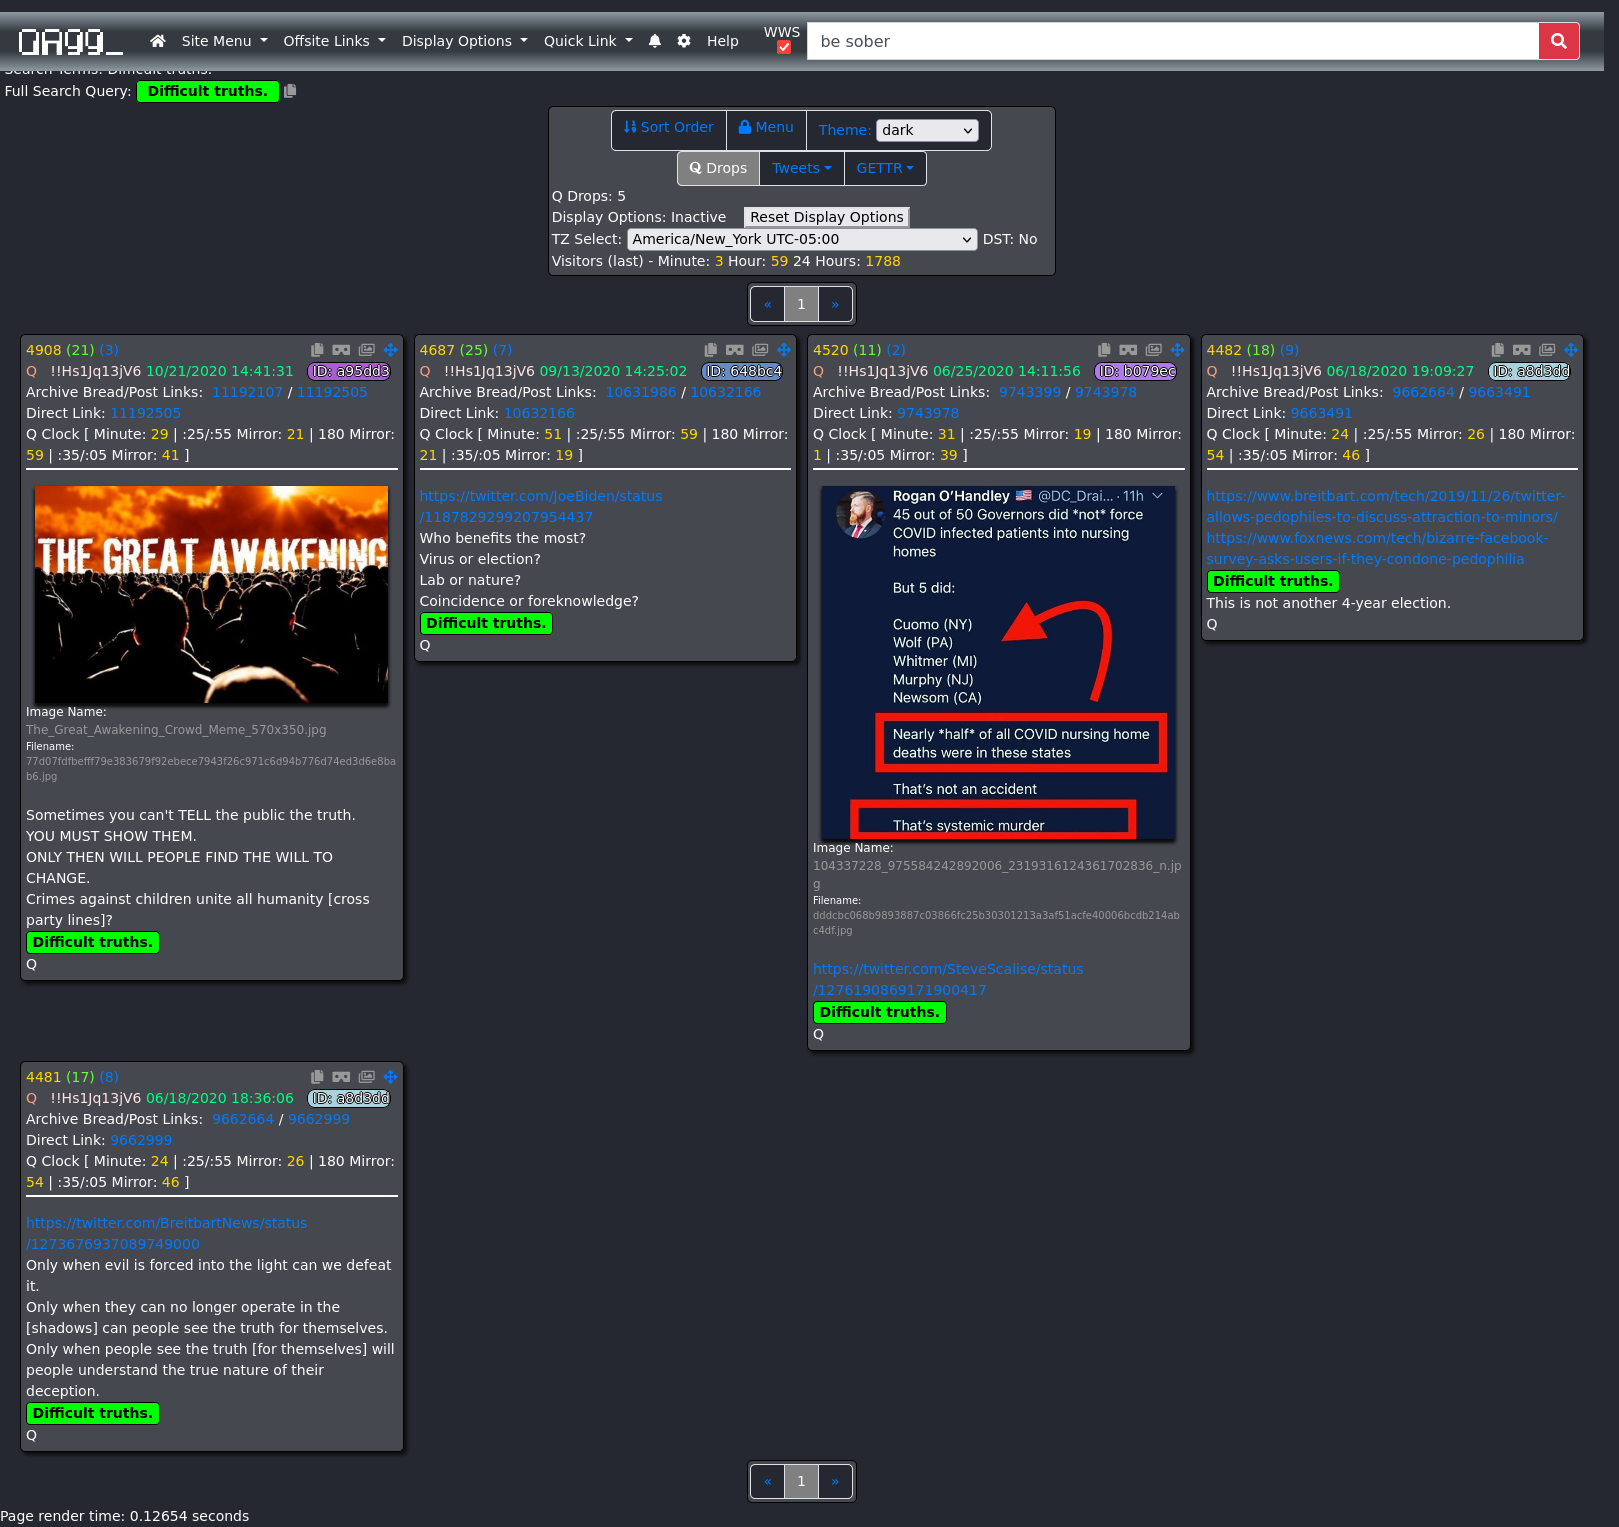1619x1527 pixels.
Task: Click glasses icon on drop 4908
Action: 341,350
